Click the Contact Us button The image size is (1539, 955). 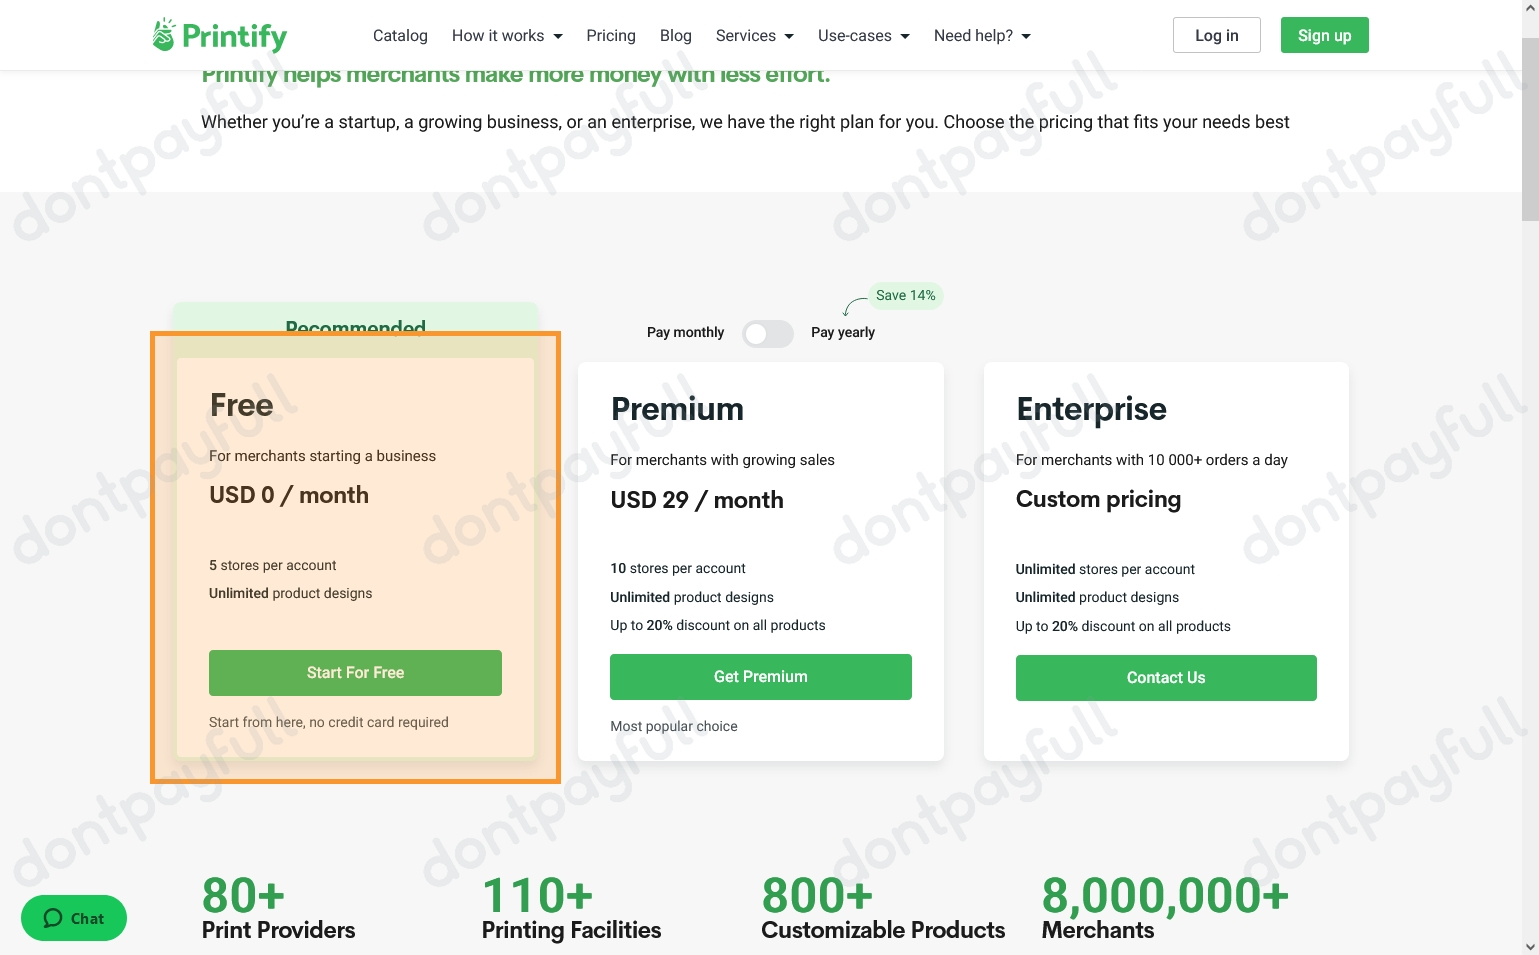pyautogui.click(x=1166, y=678)
